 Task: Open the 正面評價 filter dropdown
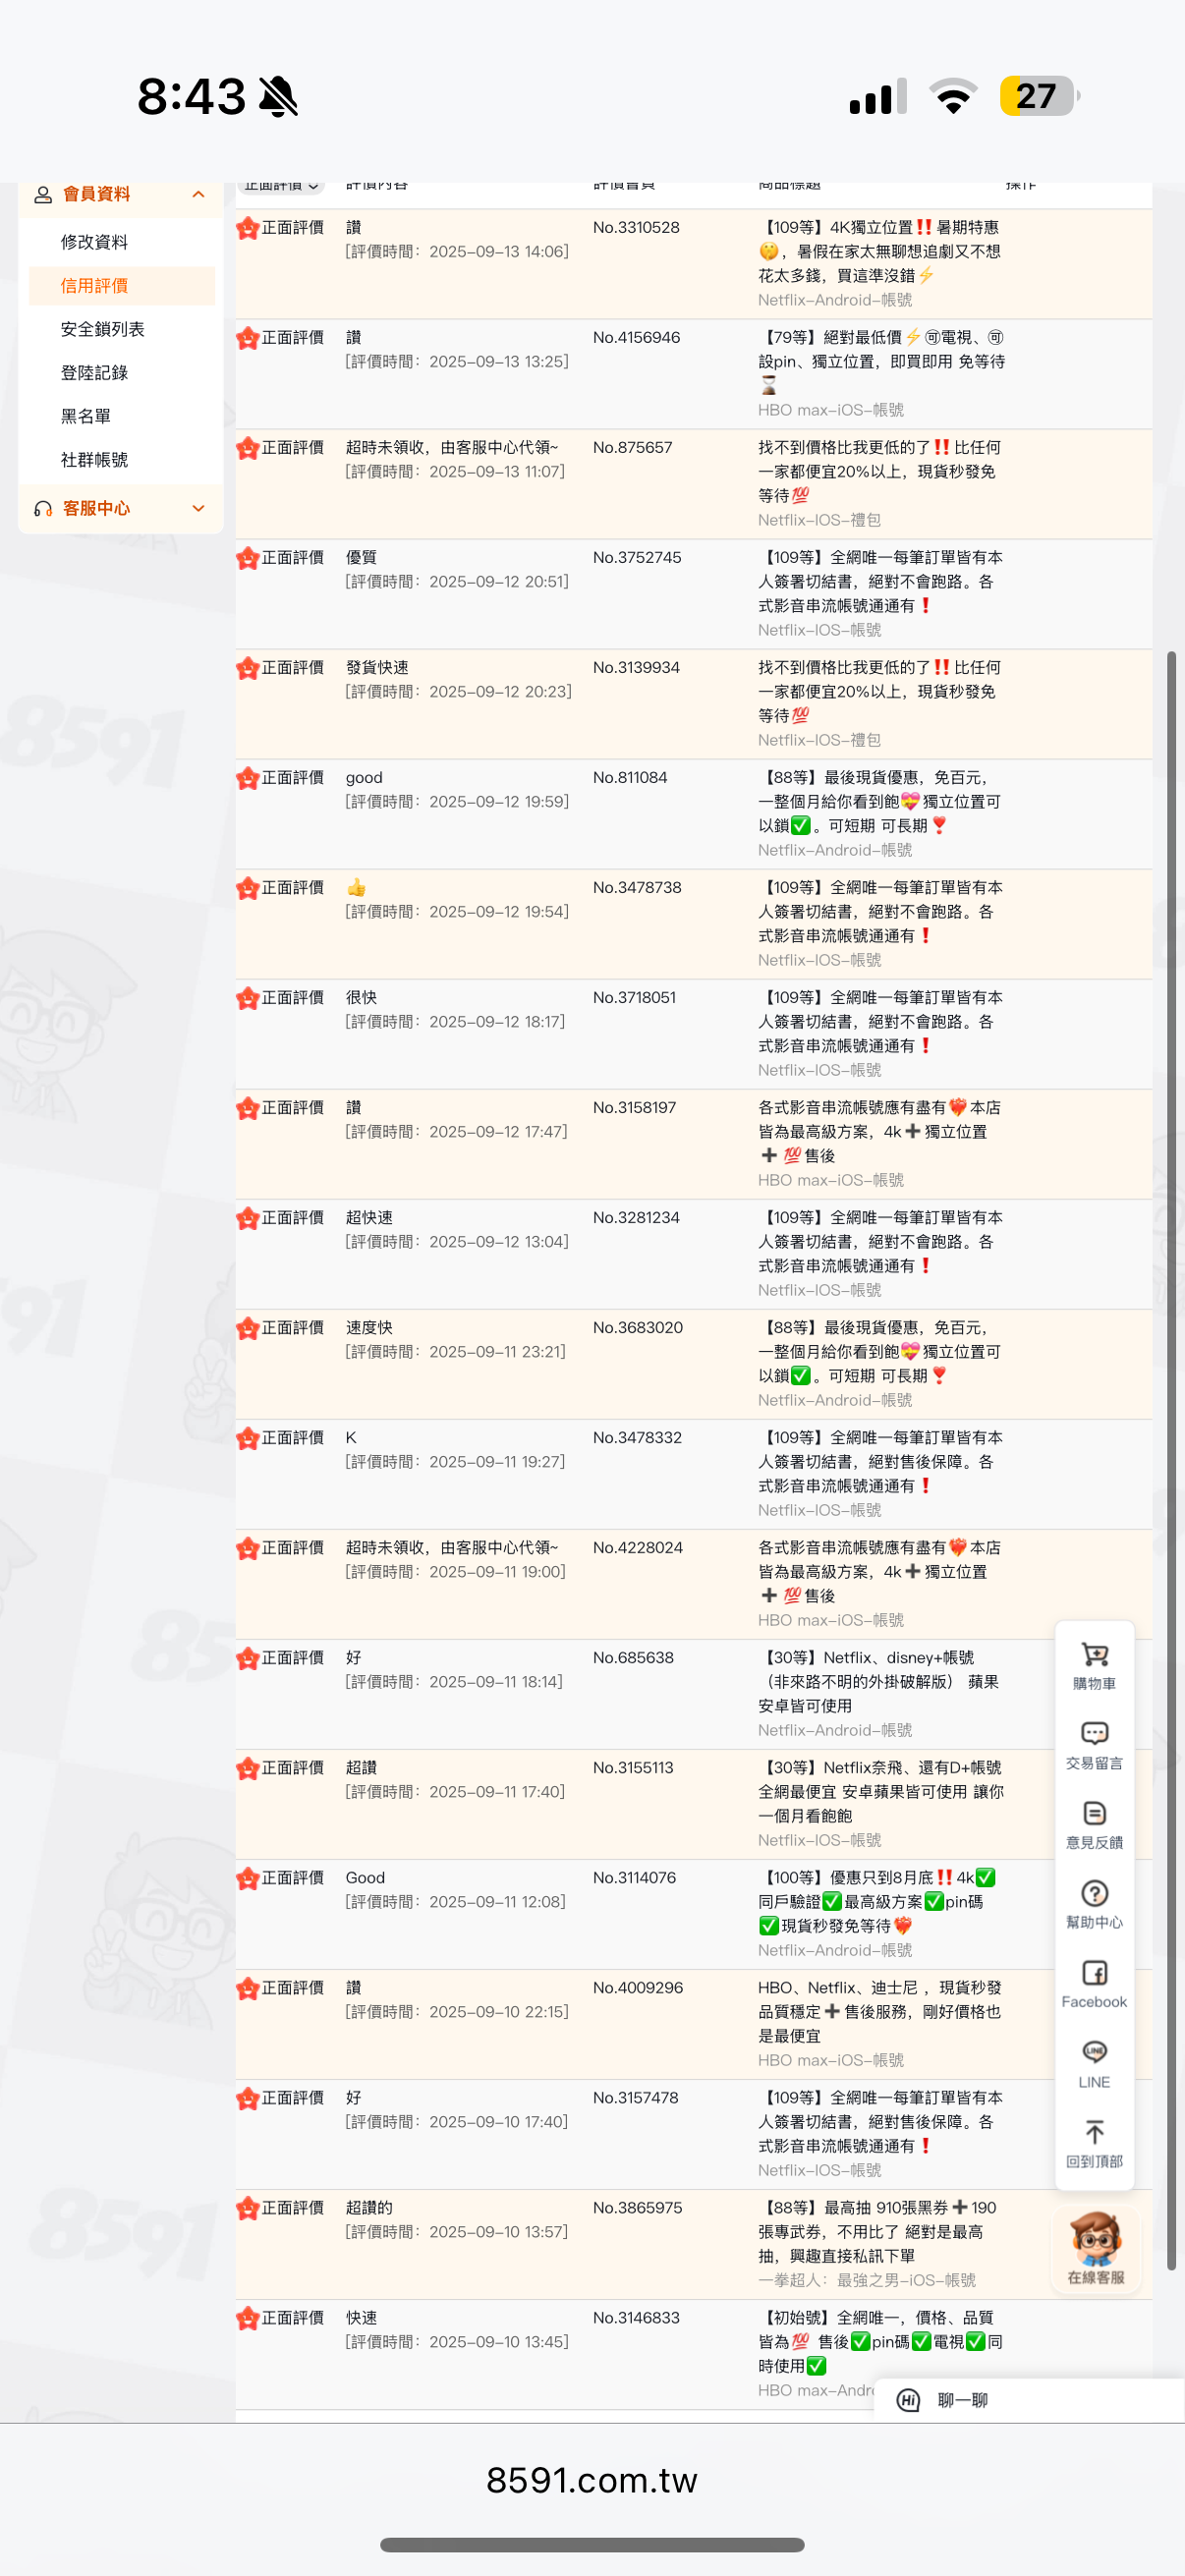(282, 186)
